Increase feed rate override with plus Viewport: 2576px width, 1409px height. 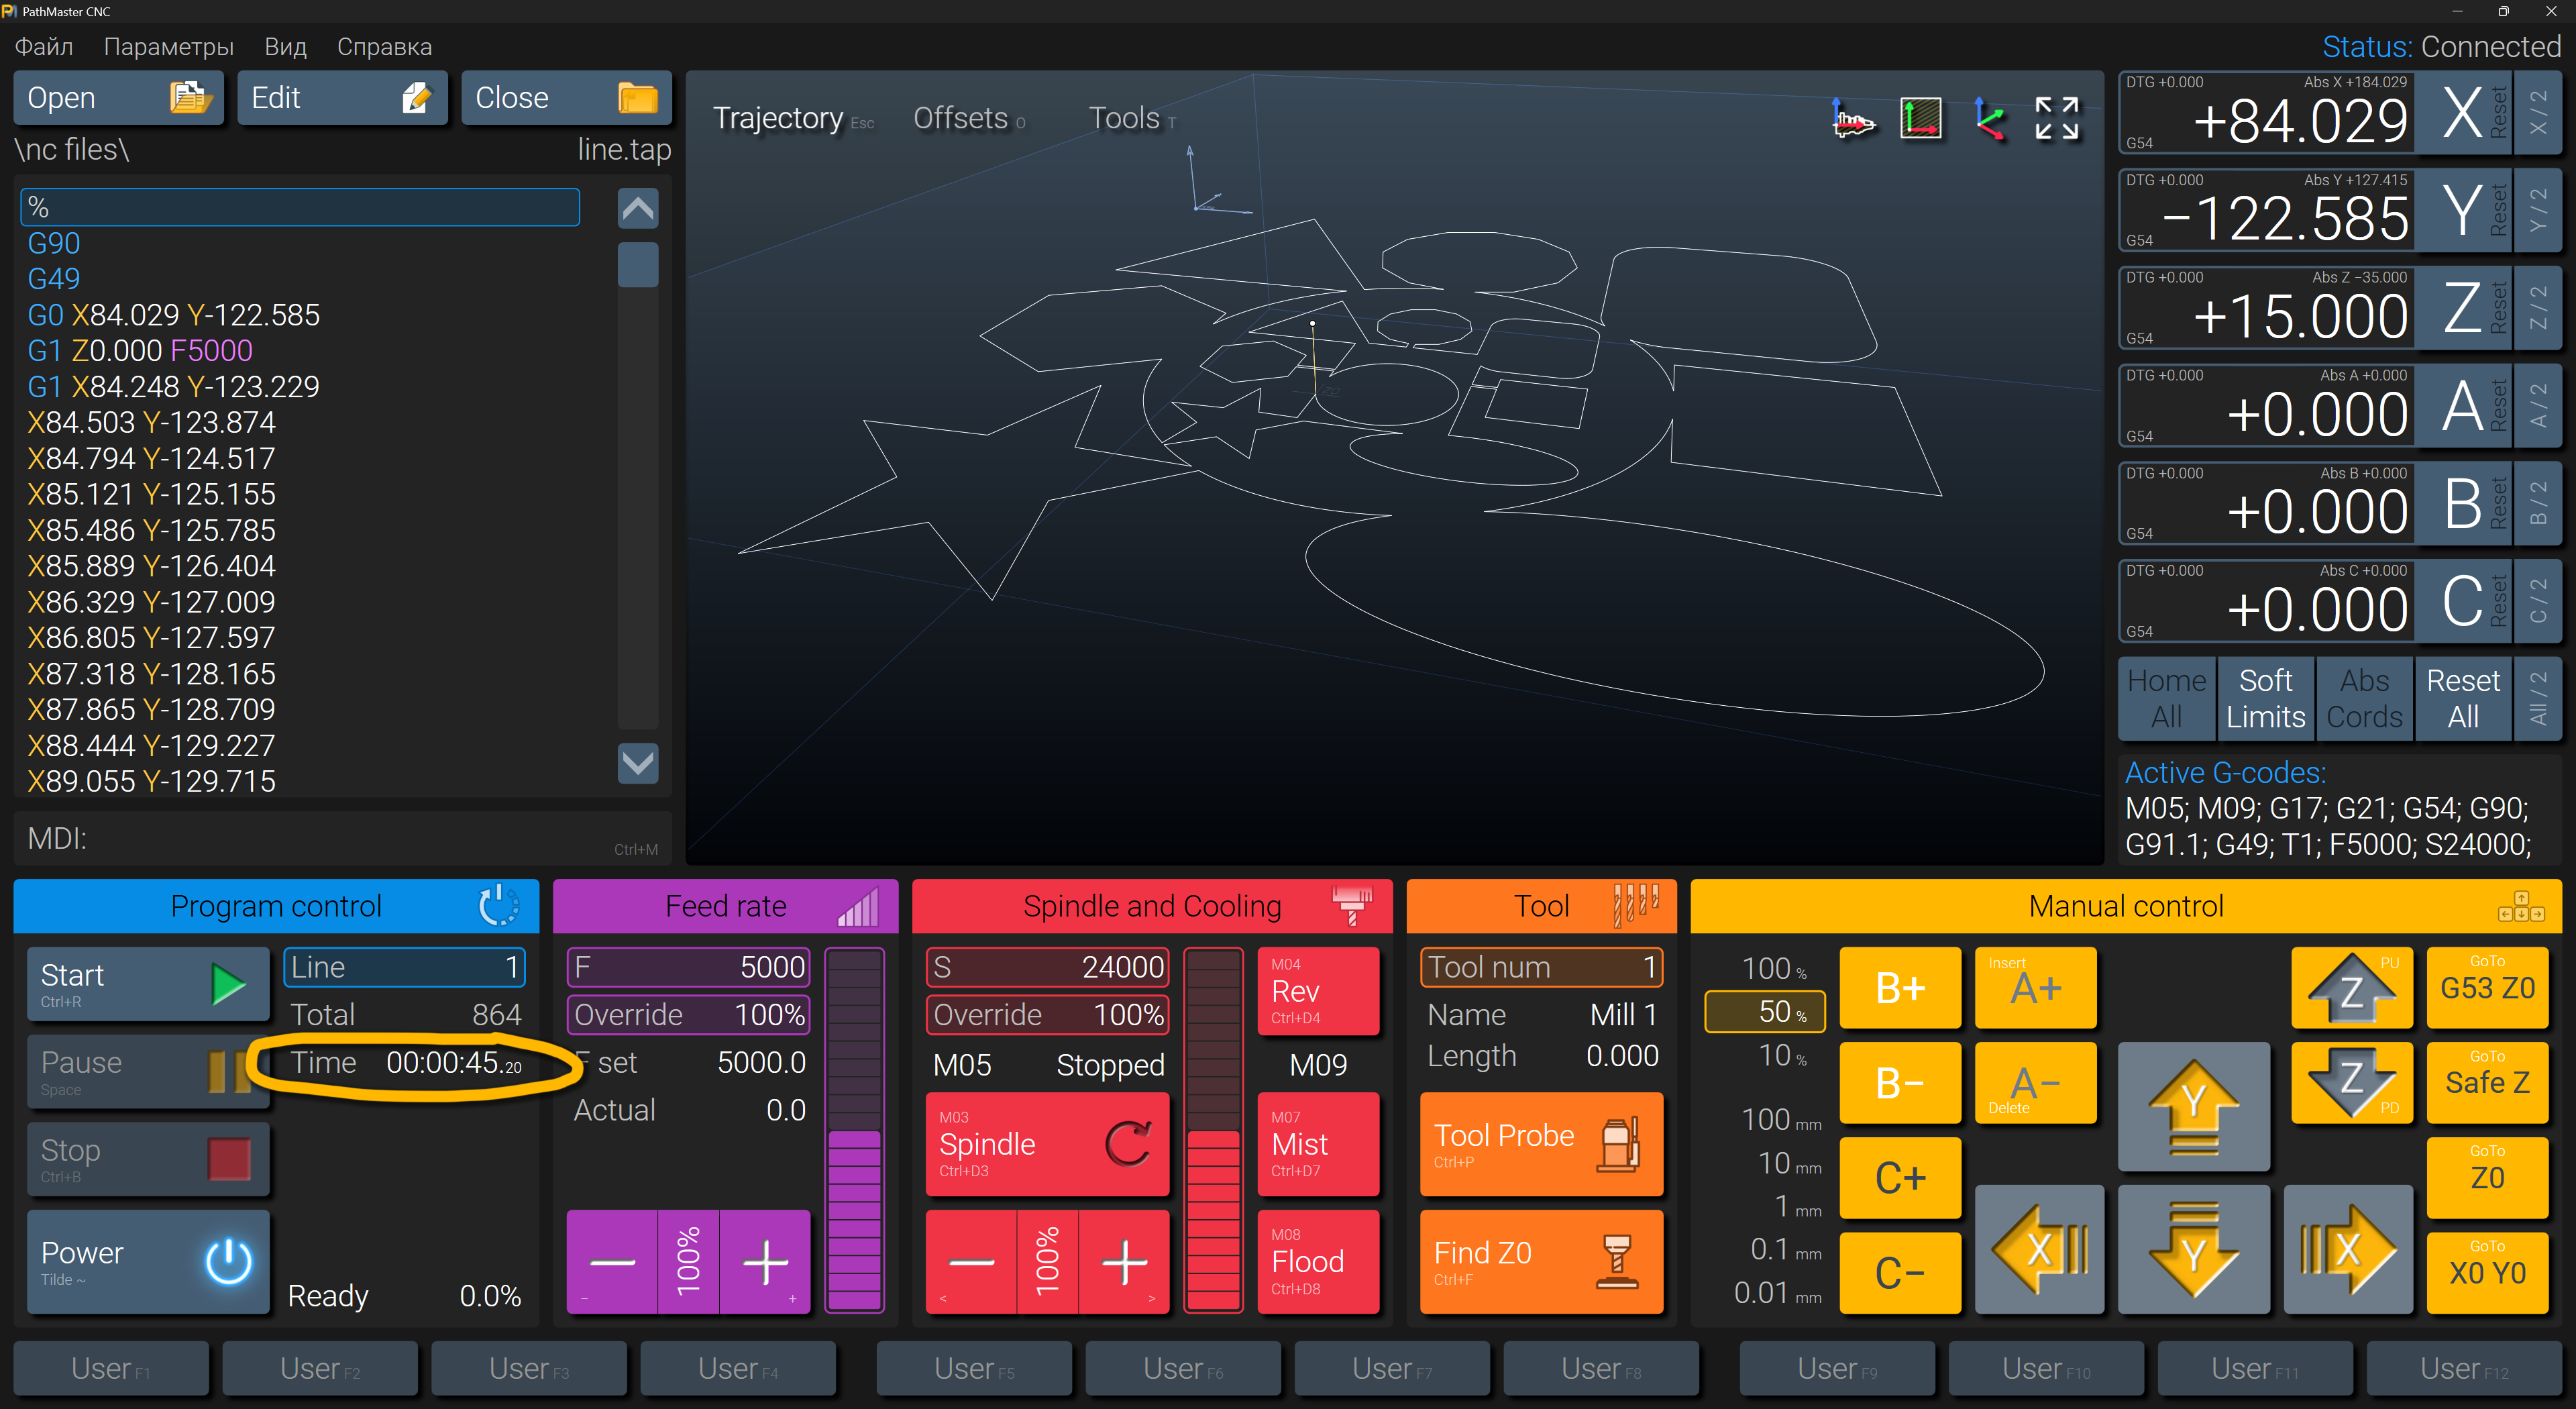click(x=765, y=1262)
